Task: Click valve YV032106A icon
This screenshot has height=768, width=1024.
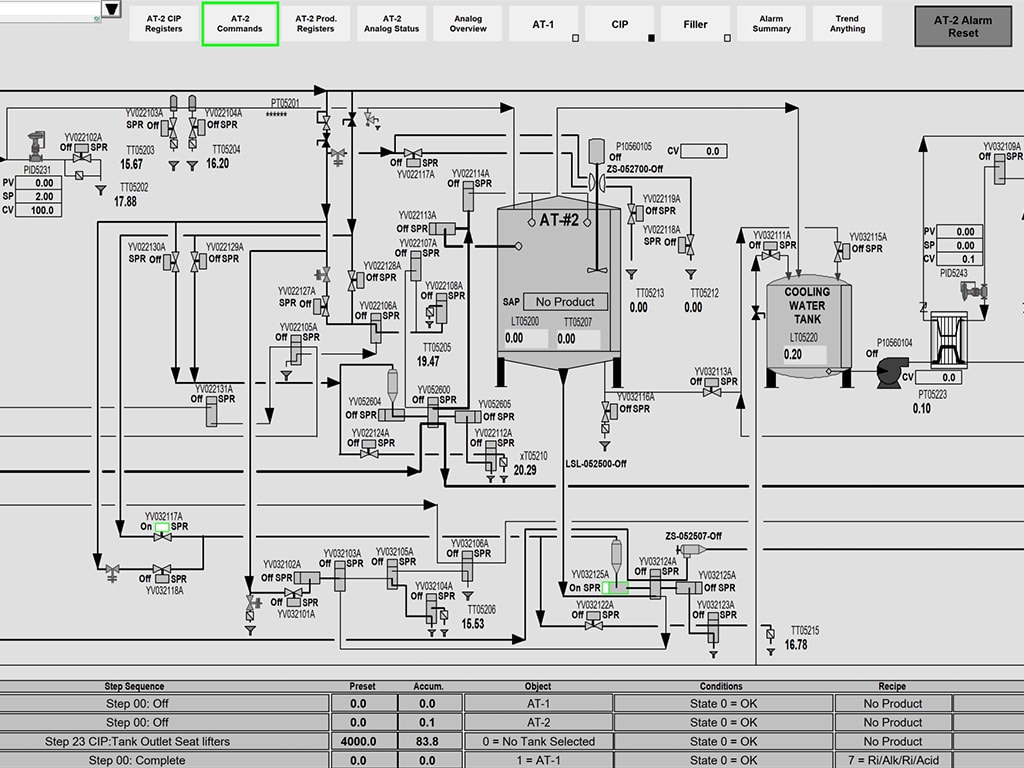Action: coord(468,566)
